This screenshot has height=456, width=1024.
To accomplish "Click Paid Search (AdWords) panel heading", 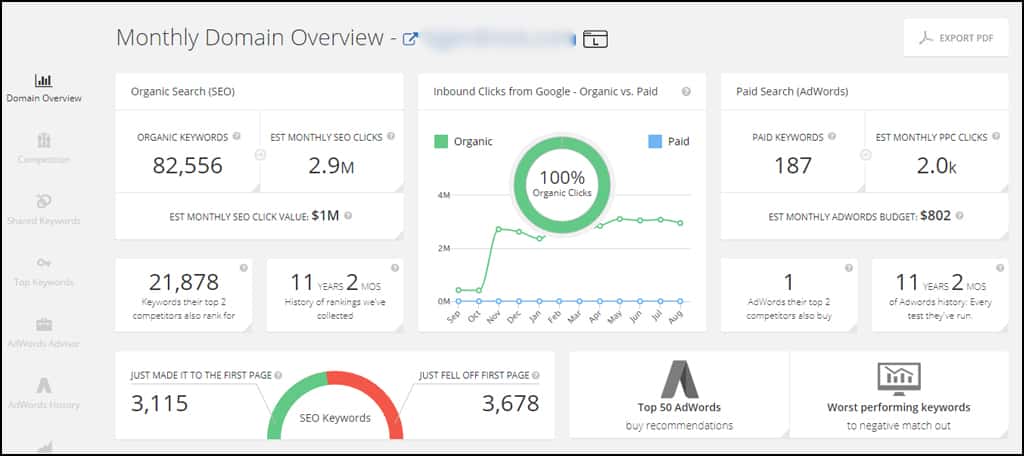I will tap(792, 92).
